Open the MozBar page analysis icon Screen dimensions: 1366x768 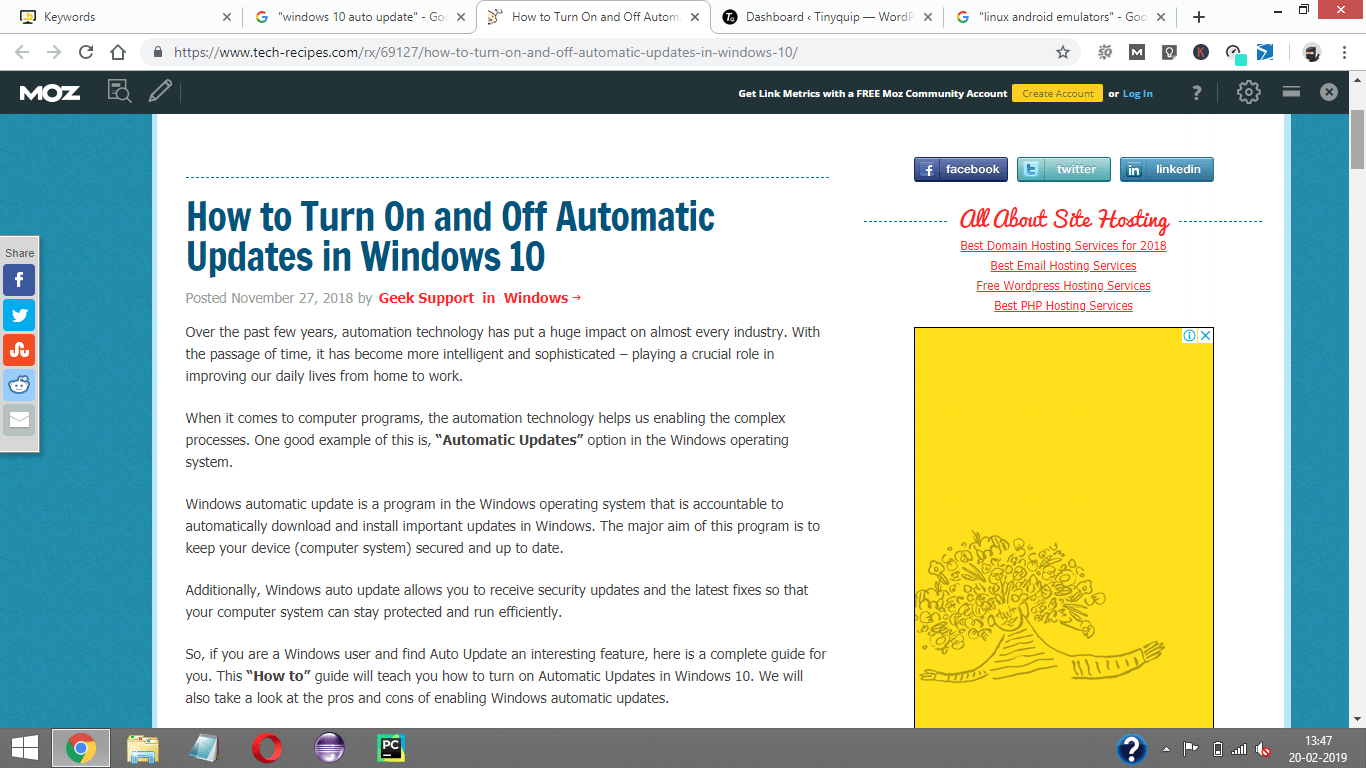click(119, 92)
